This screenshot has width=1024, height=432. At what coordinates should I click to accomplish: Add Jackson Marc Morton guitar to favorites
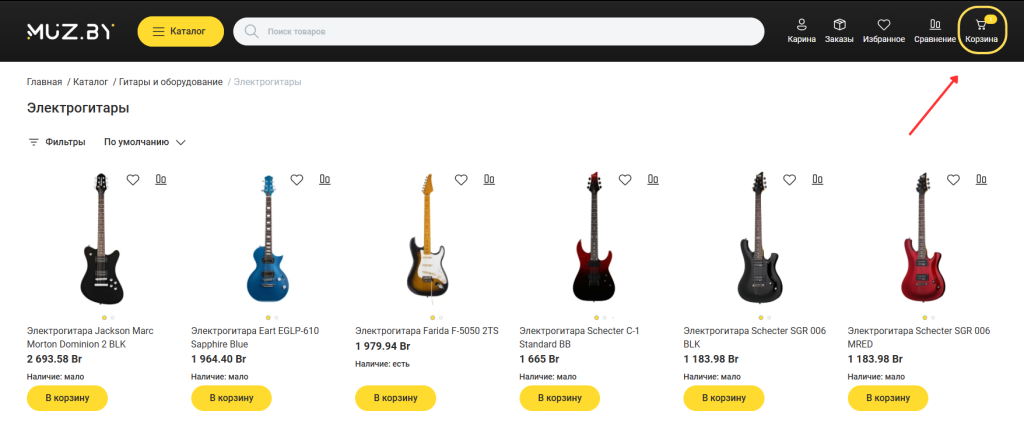[133, 180]
